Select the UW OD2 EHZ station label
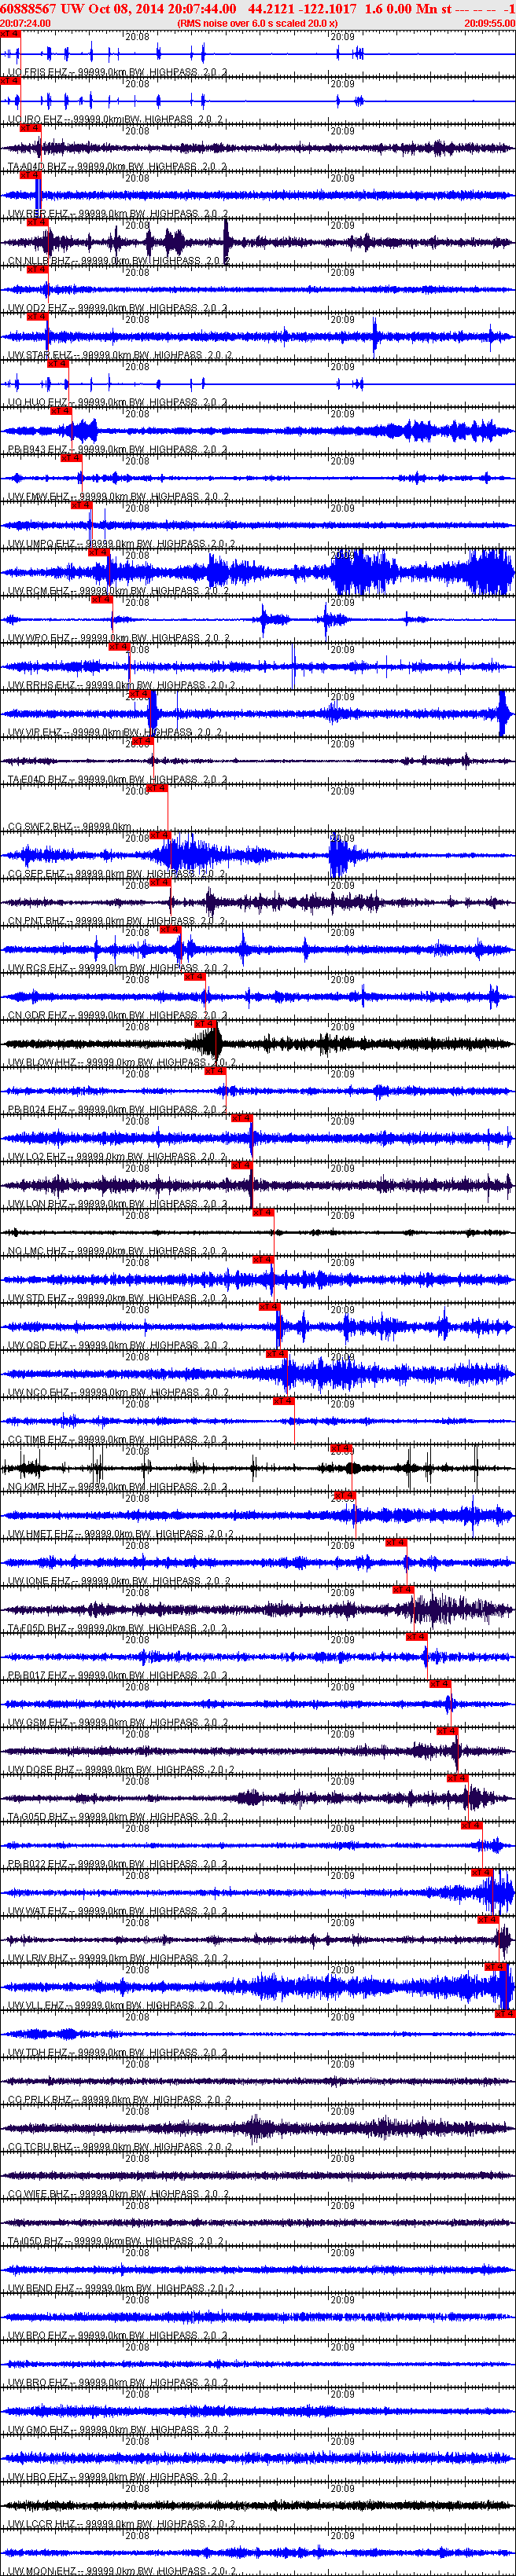The width and height of the screenshot is (516, 2576). [117, 308]
